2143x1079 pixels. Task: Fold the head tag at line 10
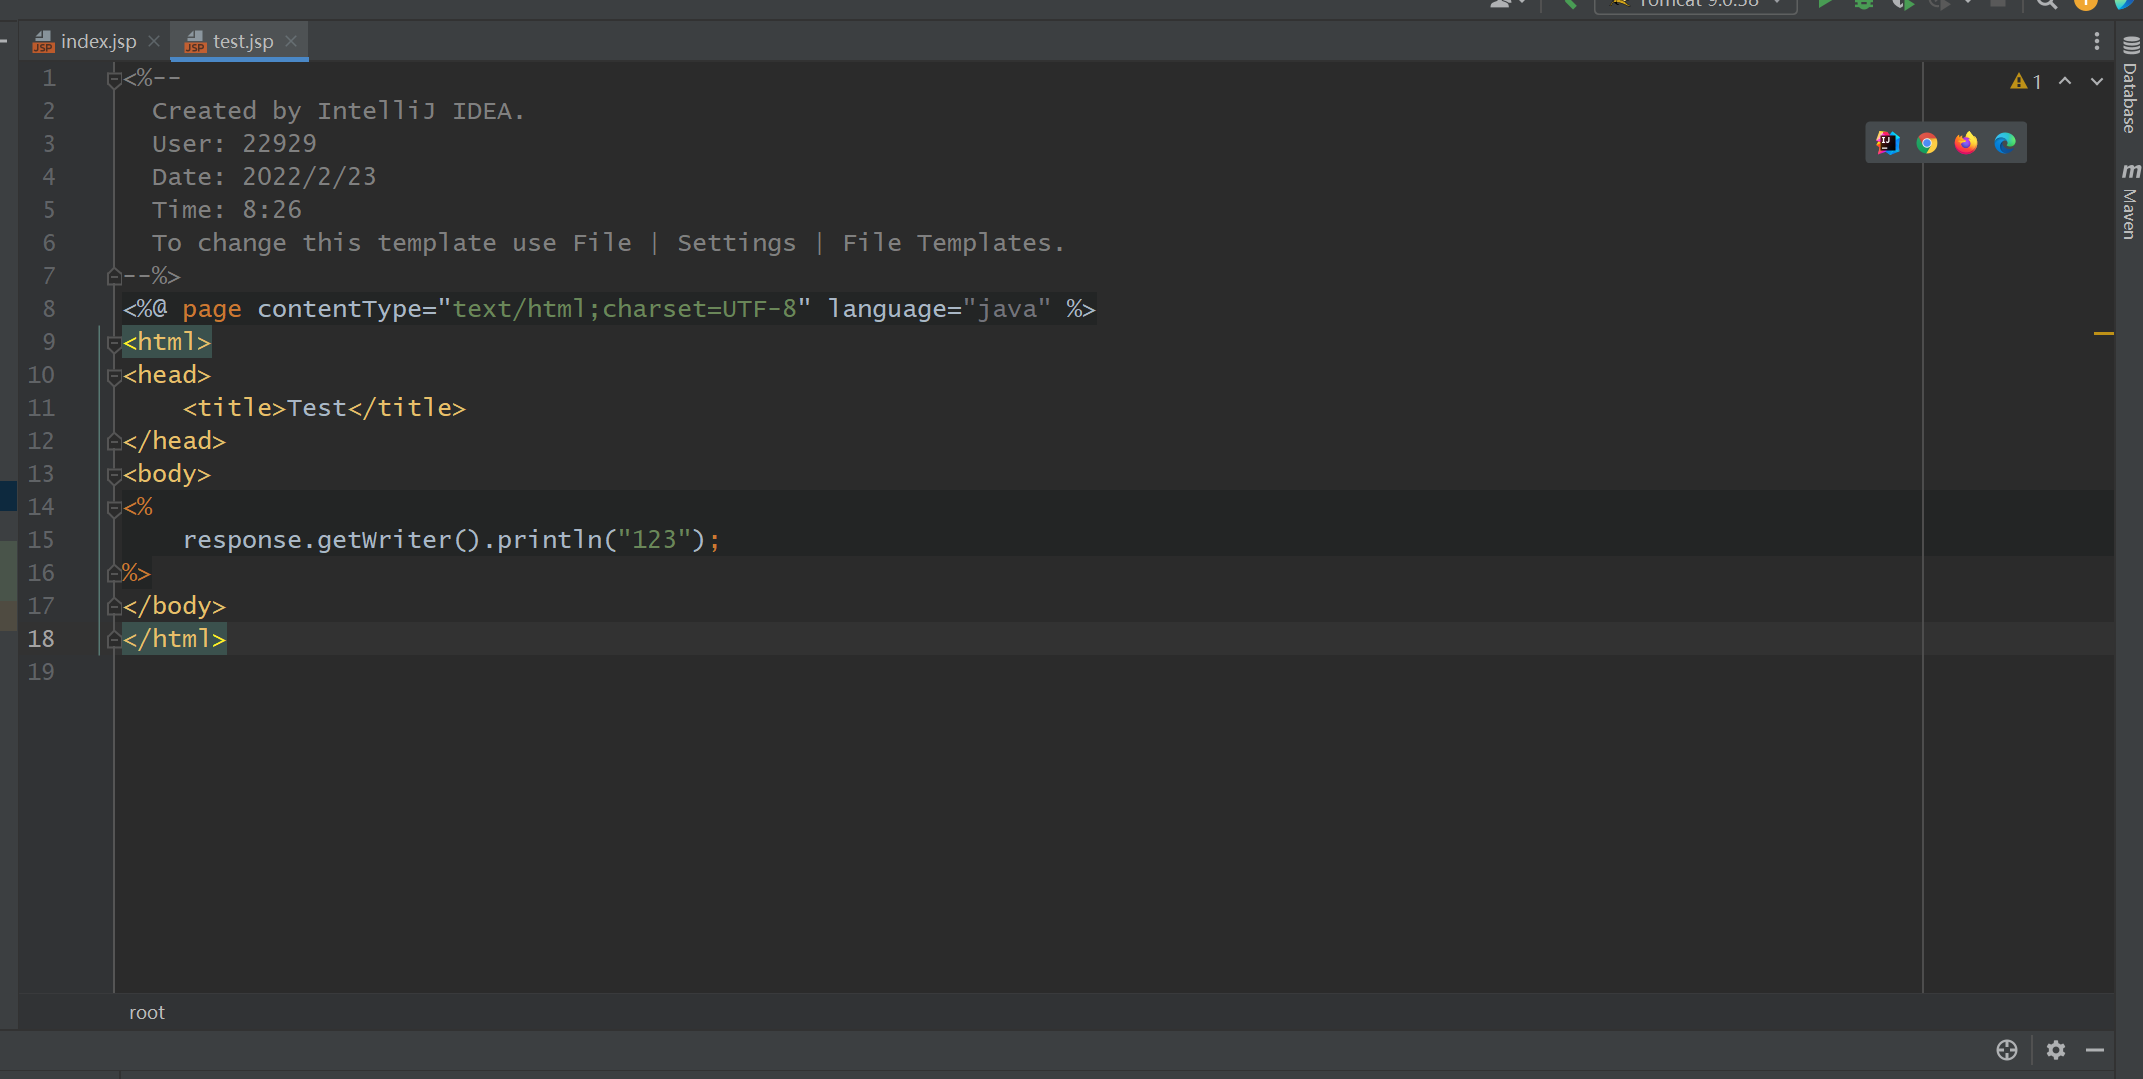coord(114,376)
